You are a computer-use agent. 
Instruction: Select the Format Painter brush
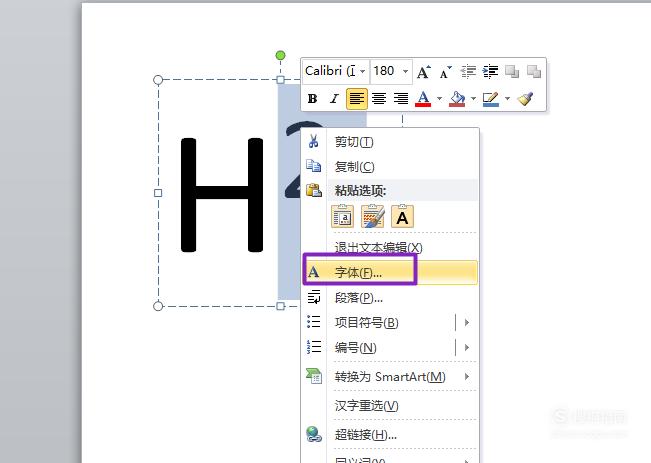[x=526, y=99]
